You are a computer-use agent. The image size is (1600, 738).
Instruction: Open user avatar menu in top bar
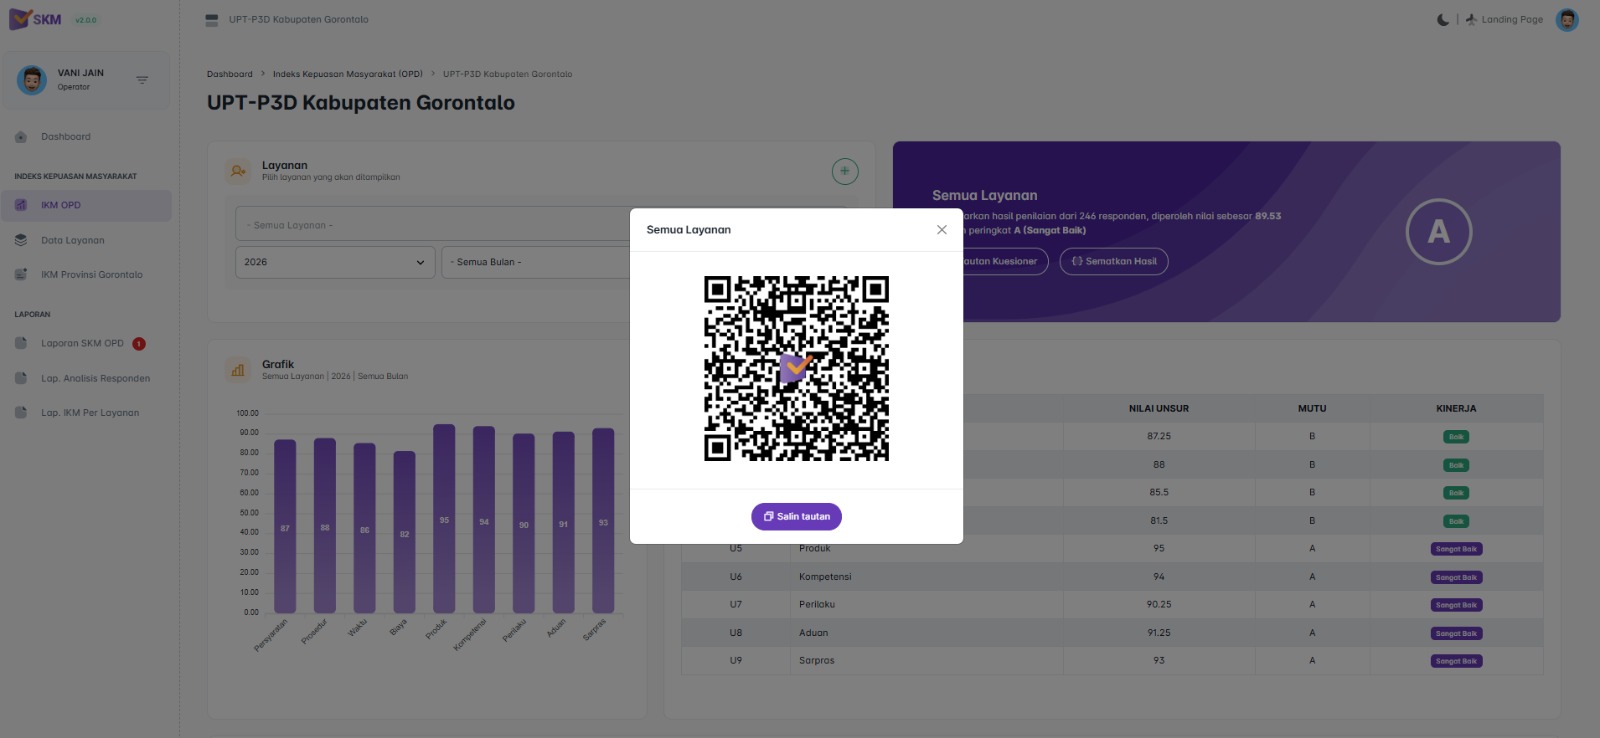click(x=1567, y=19)
